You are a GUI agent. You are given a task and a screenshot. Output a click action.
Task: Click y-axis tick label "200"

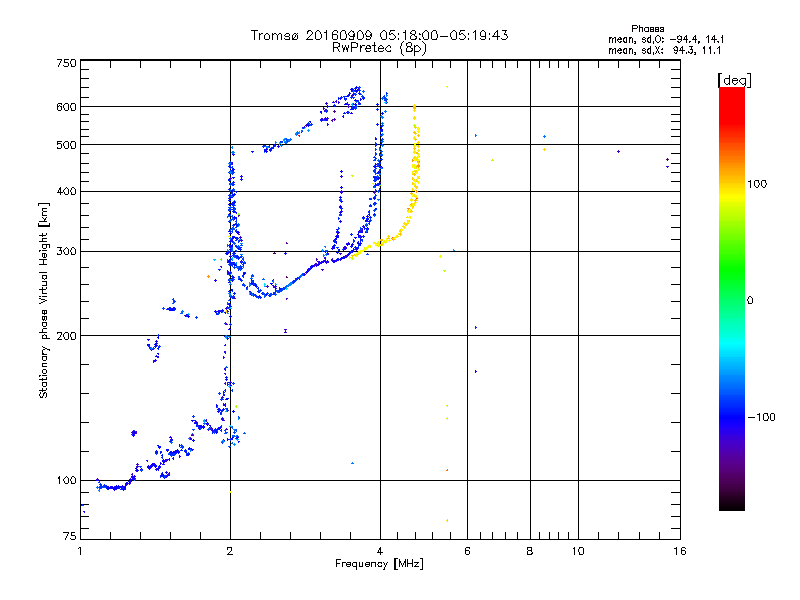tap(66, 336)
